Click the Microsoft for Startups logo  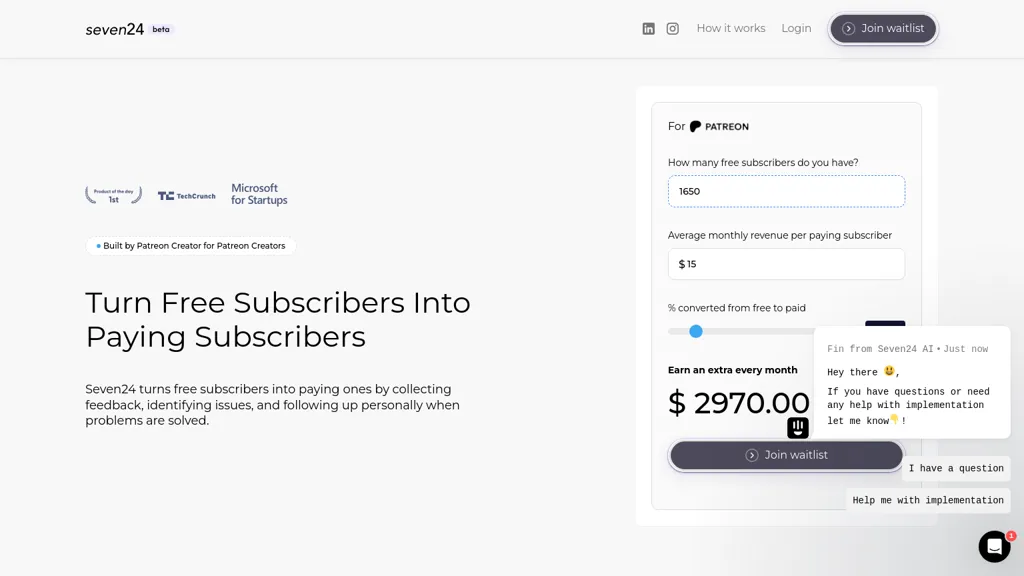(x=259, y=194)
